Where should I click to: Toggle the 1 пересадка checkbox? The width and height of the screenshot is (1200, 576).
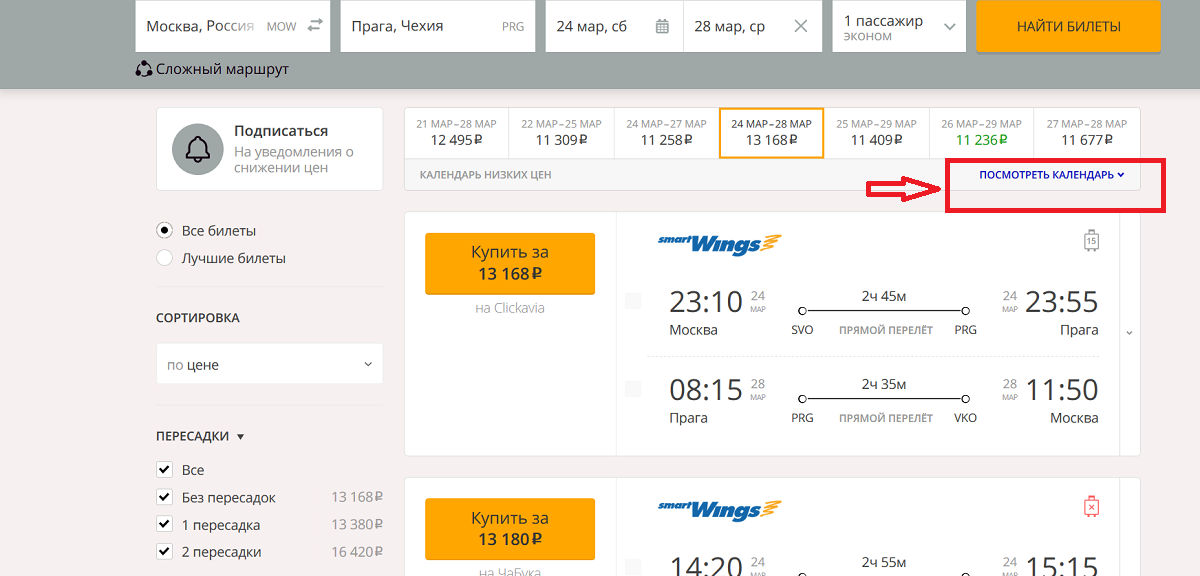165,525
